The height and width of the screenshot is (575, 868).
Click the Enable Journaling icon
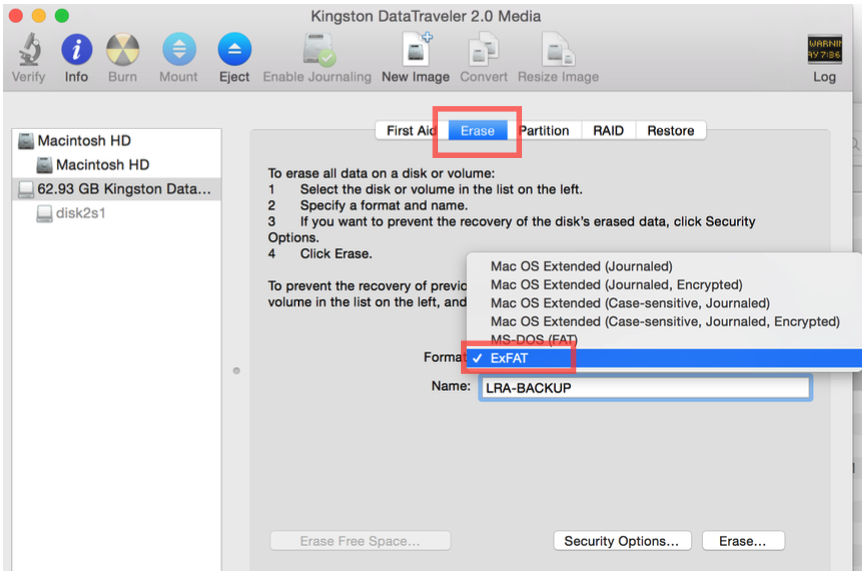click(318, 50)
